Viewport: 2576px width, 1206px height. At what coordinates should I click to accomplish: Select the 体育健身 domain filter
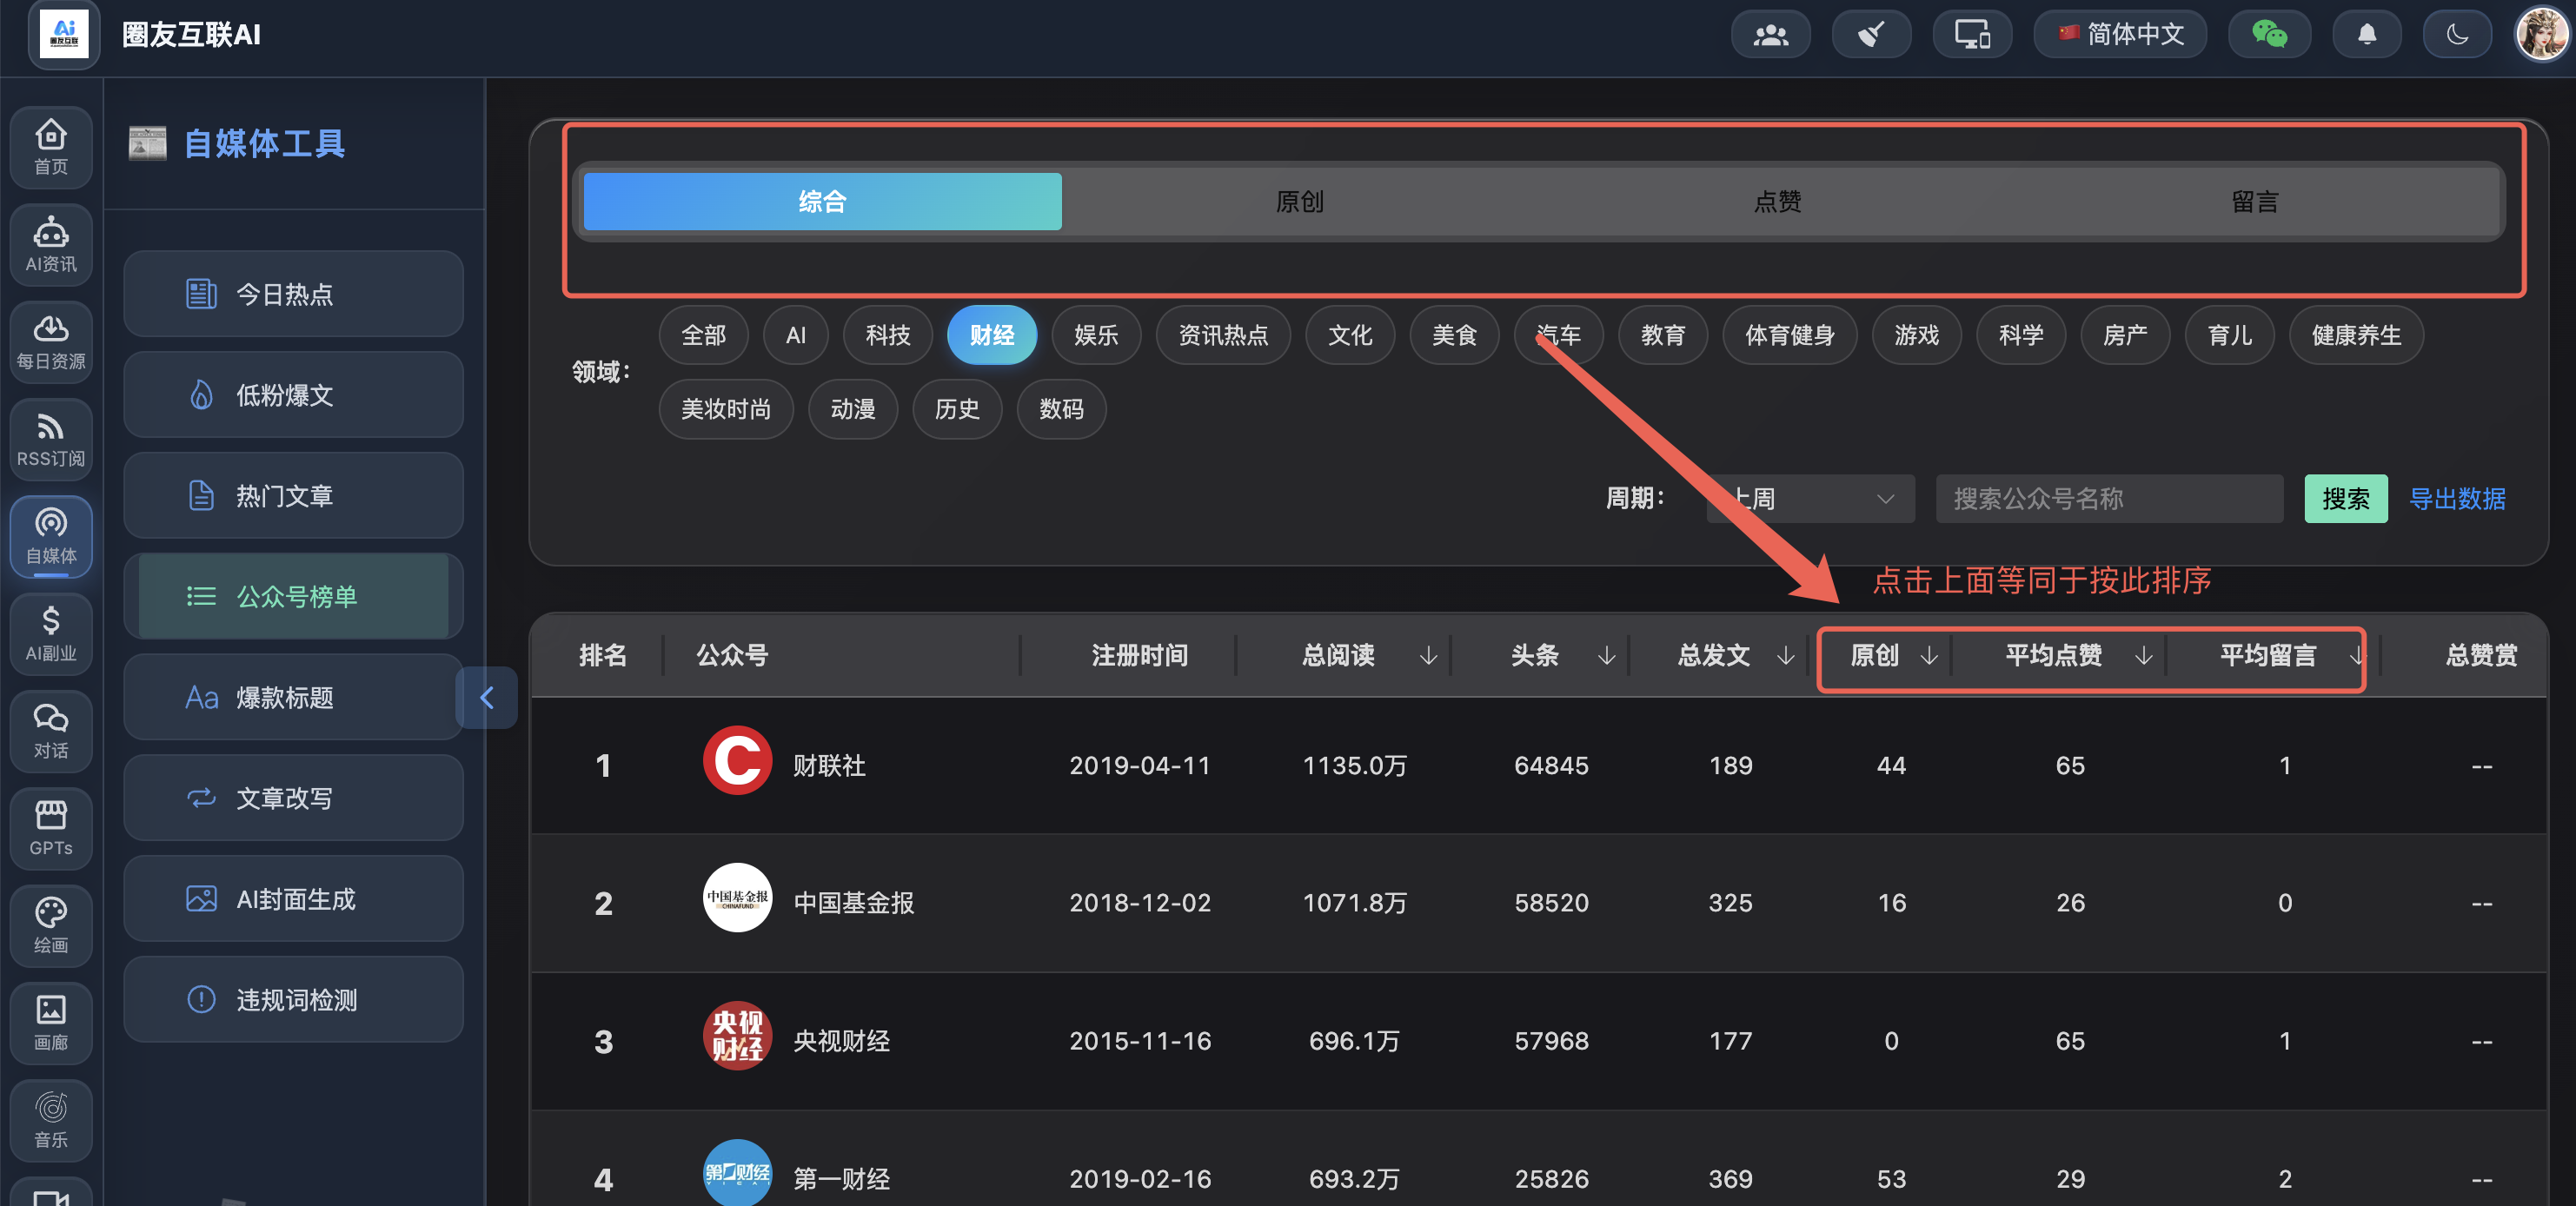pyautogui.click(x=1790, y=335)
